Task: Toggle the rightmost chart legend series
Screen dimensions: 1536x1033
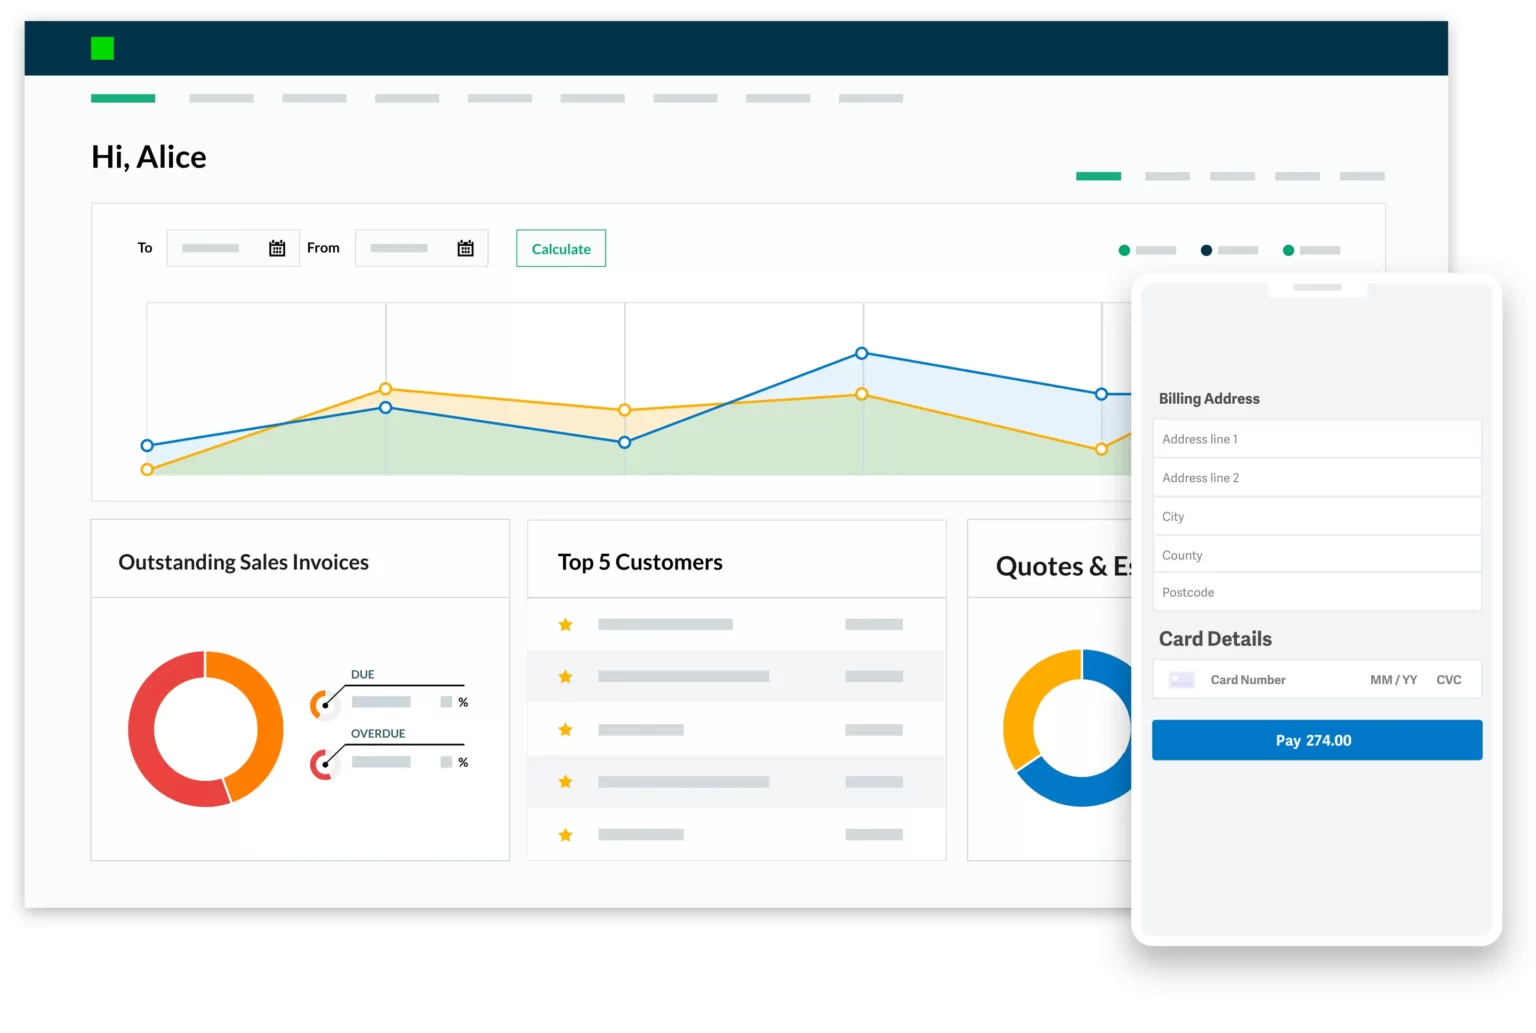Action: click(x=1288, y=250)
